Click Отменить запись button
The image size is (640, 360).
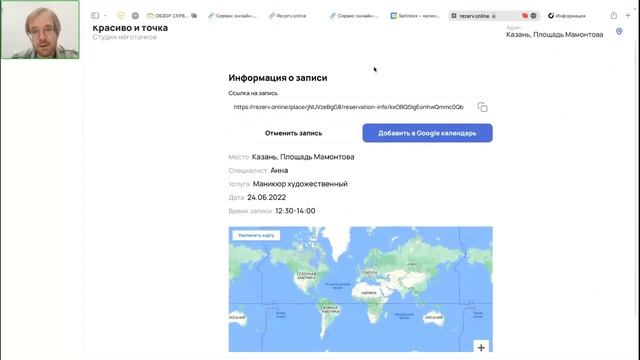coord(293,133)
